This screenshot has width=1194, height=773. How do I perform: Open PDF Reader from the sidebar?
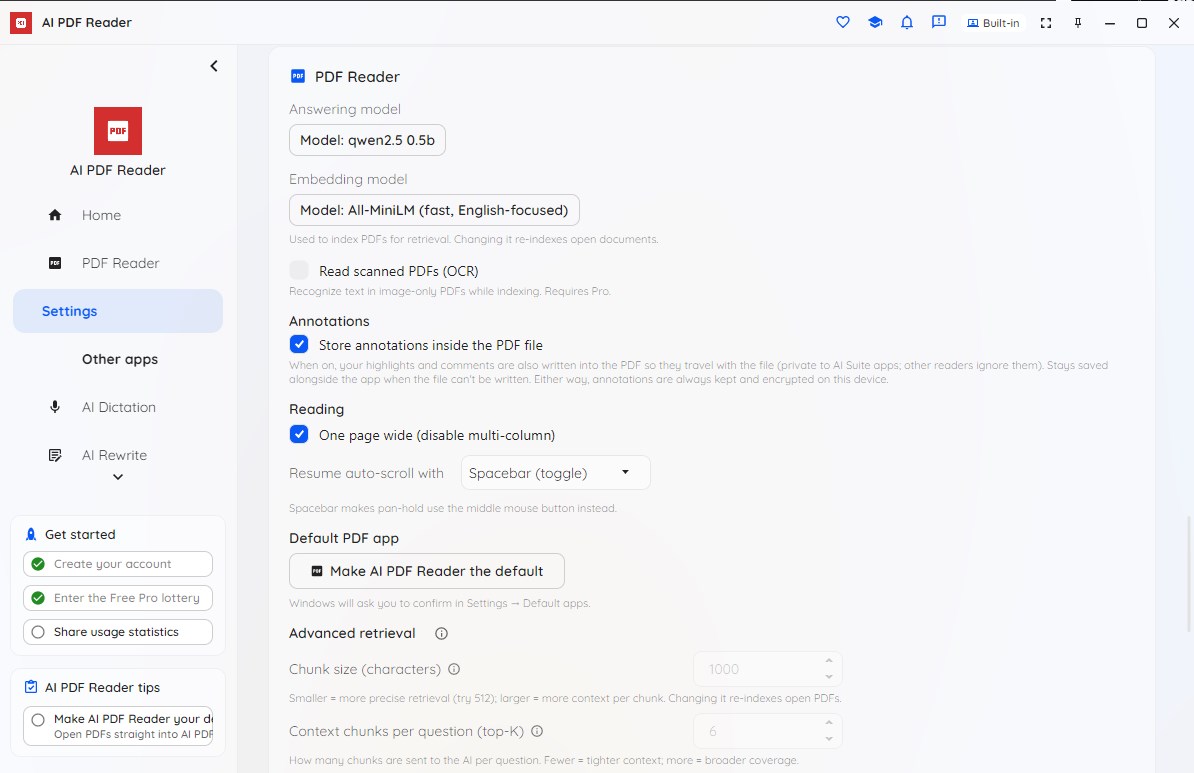click(117, 264)
